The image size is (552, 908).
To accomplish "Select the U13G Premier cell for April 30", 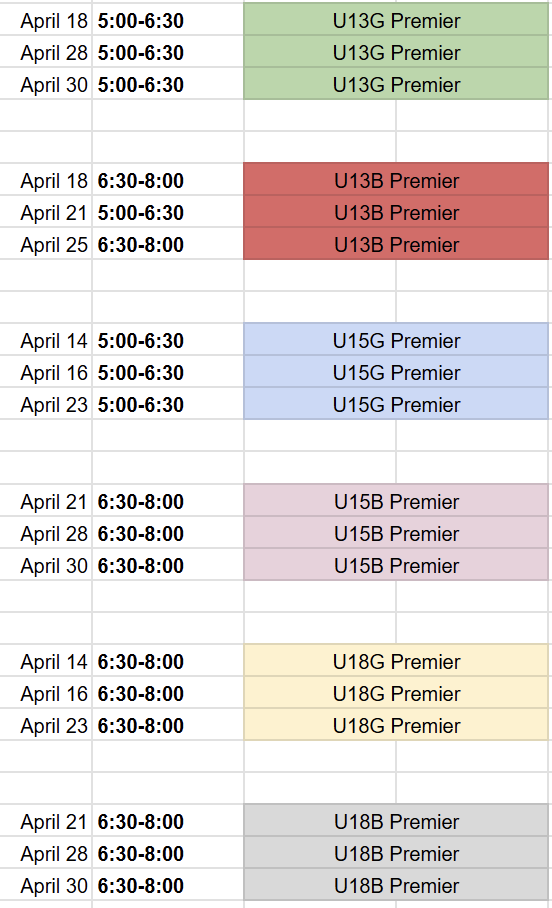I will (396, 85).
